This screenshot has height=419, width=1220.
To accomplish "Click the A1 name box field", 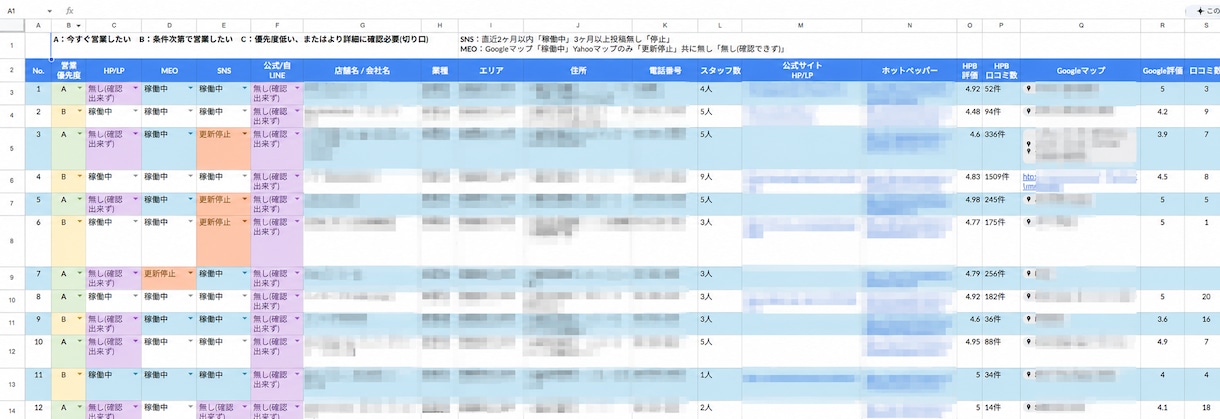I will [24, 9].
